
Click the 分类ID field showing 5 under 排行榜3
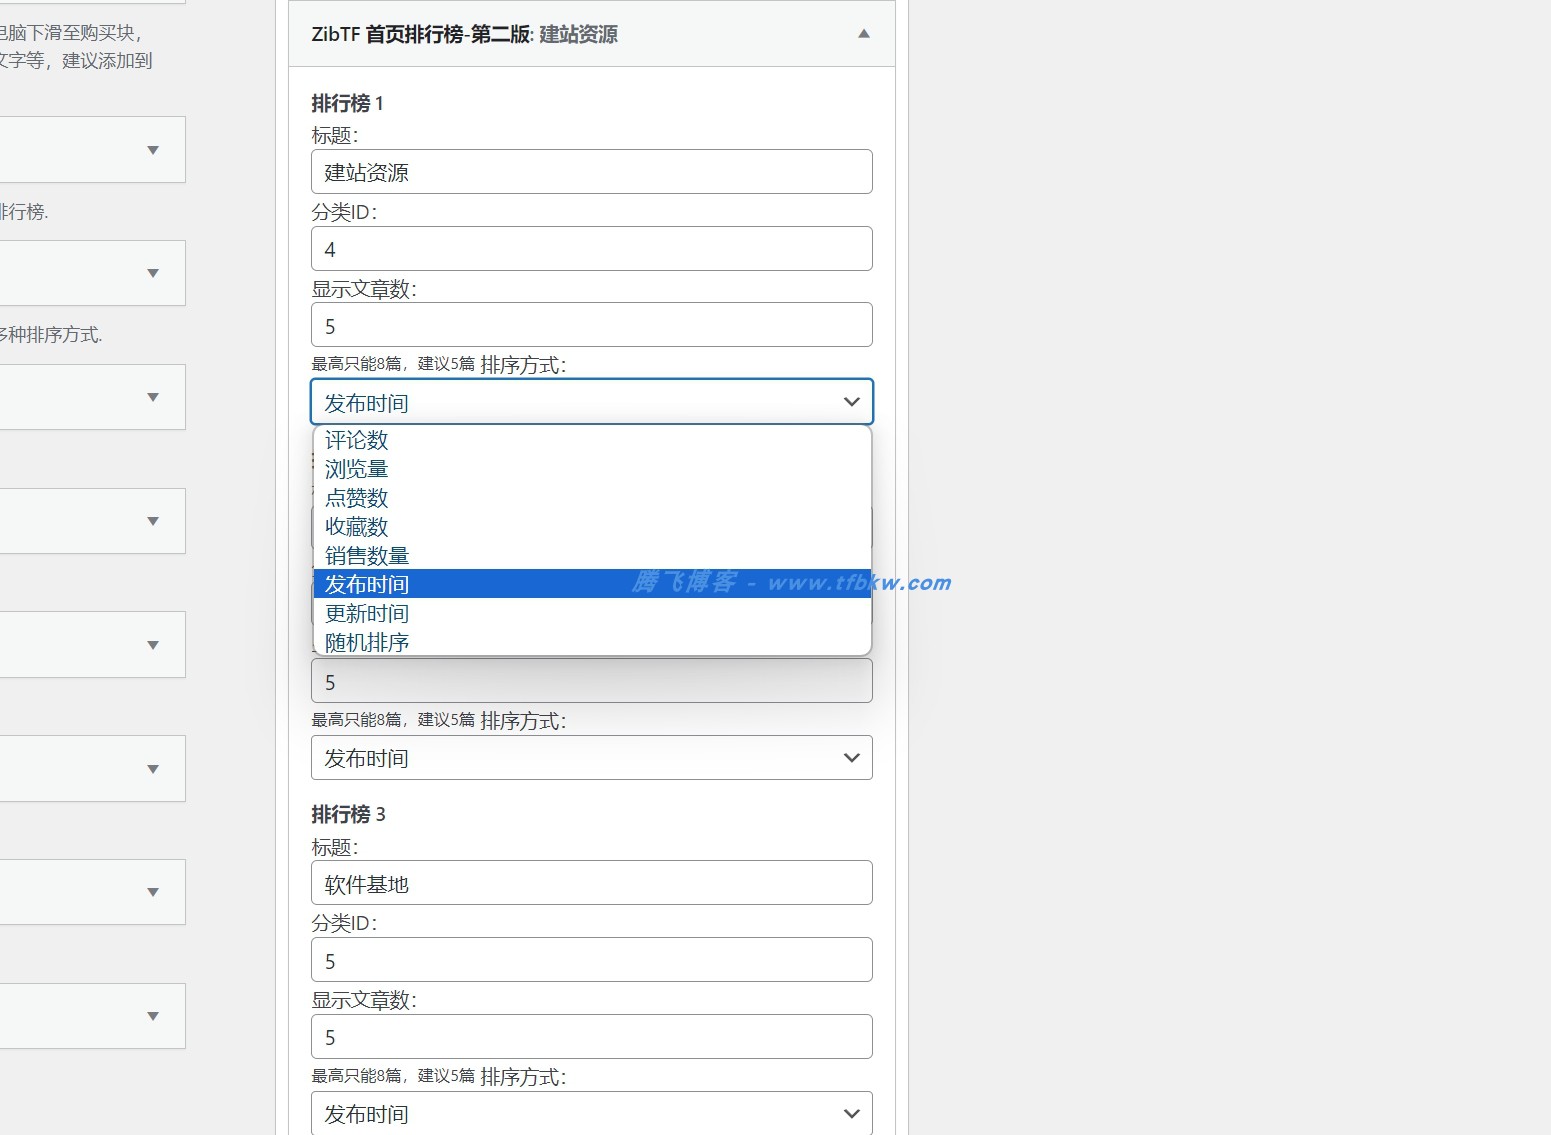tap(591, 959)
